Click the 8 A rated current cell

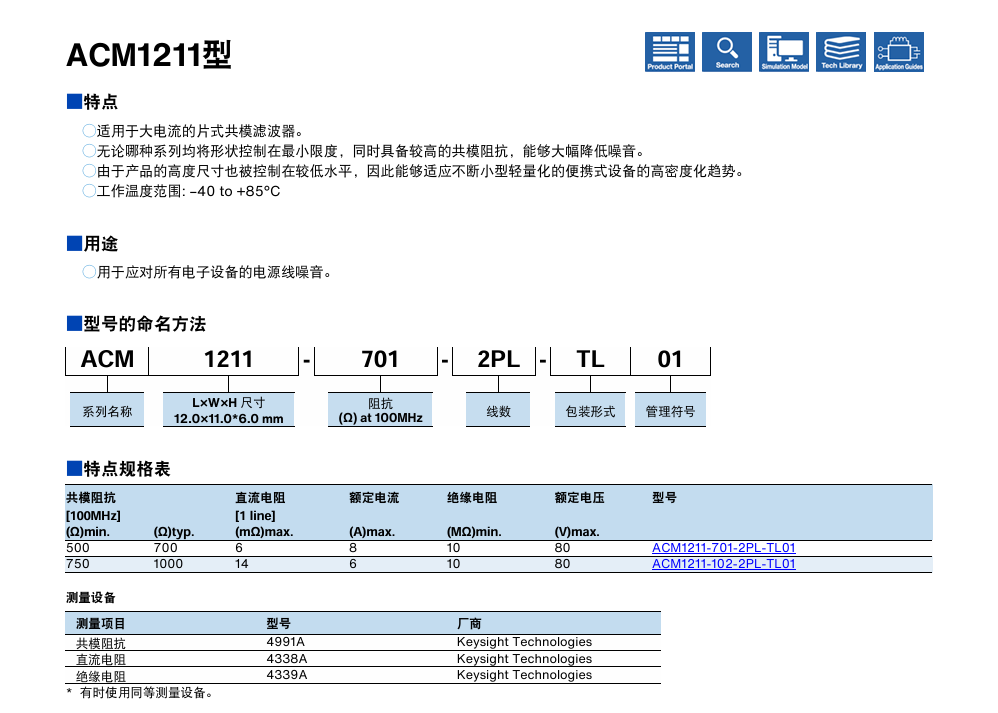353,547
